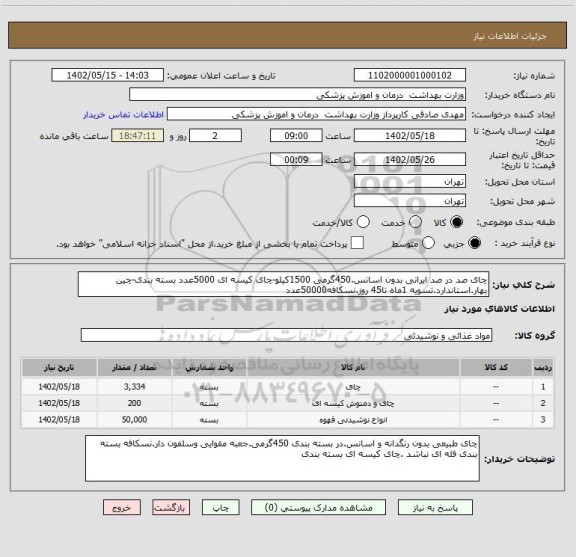Screen dimensions: 576x557
Task: Click the شرح کلی نیاز description box
Action: click(x=283, y=284)
